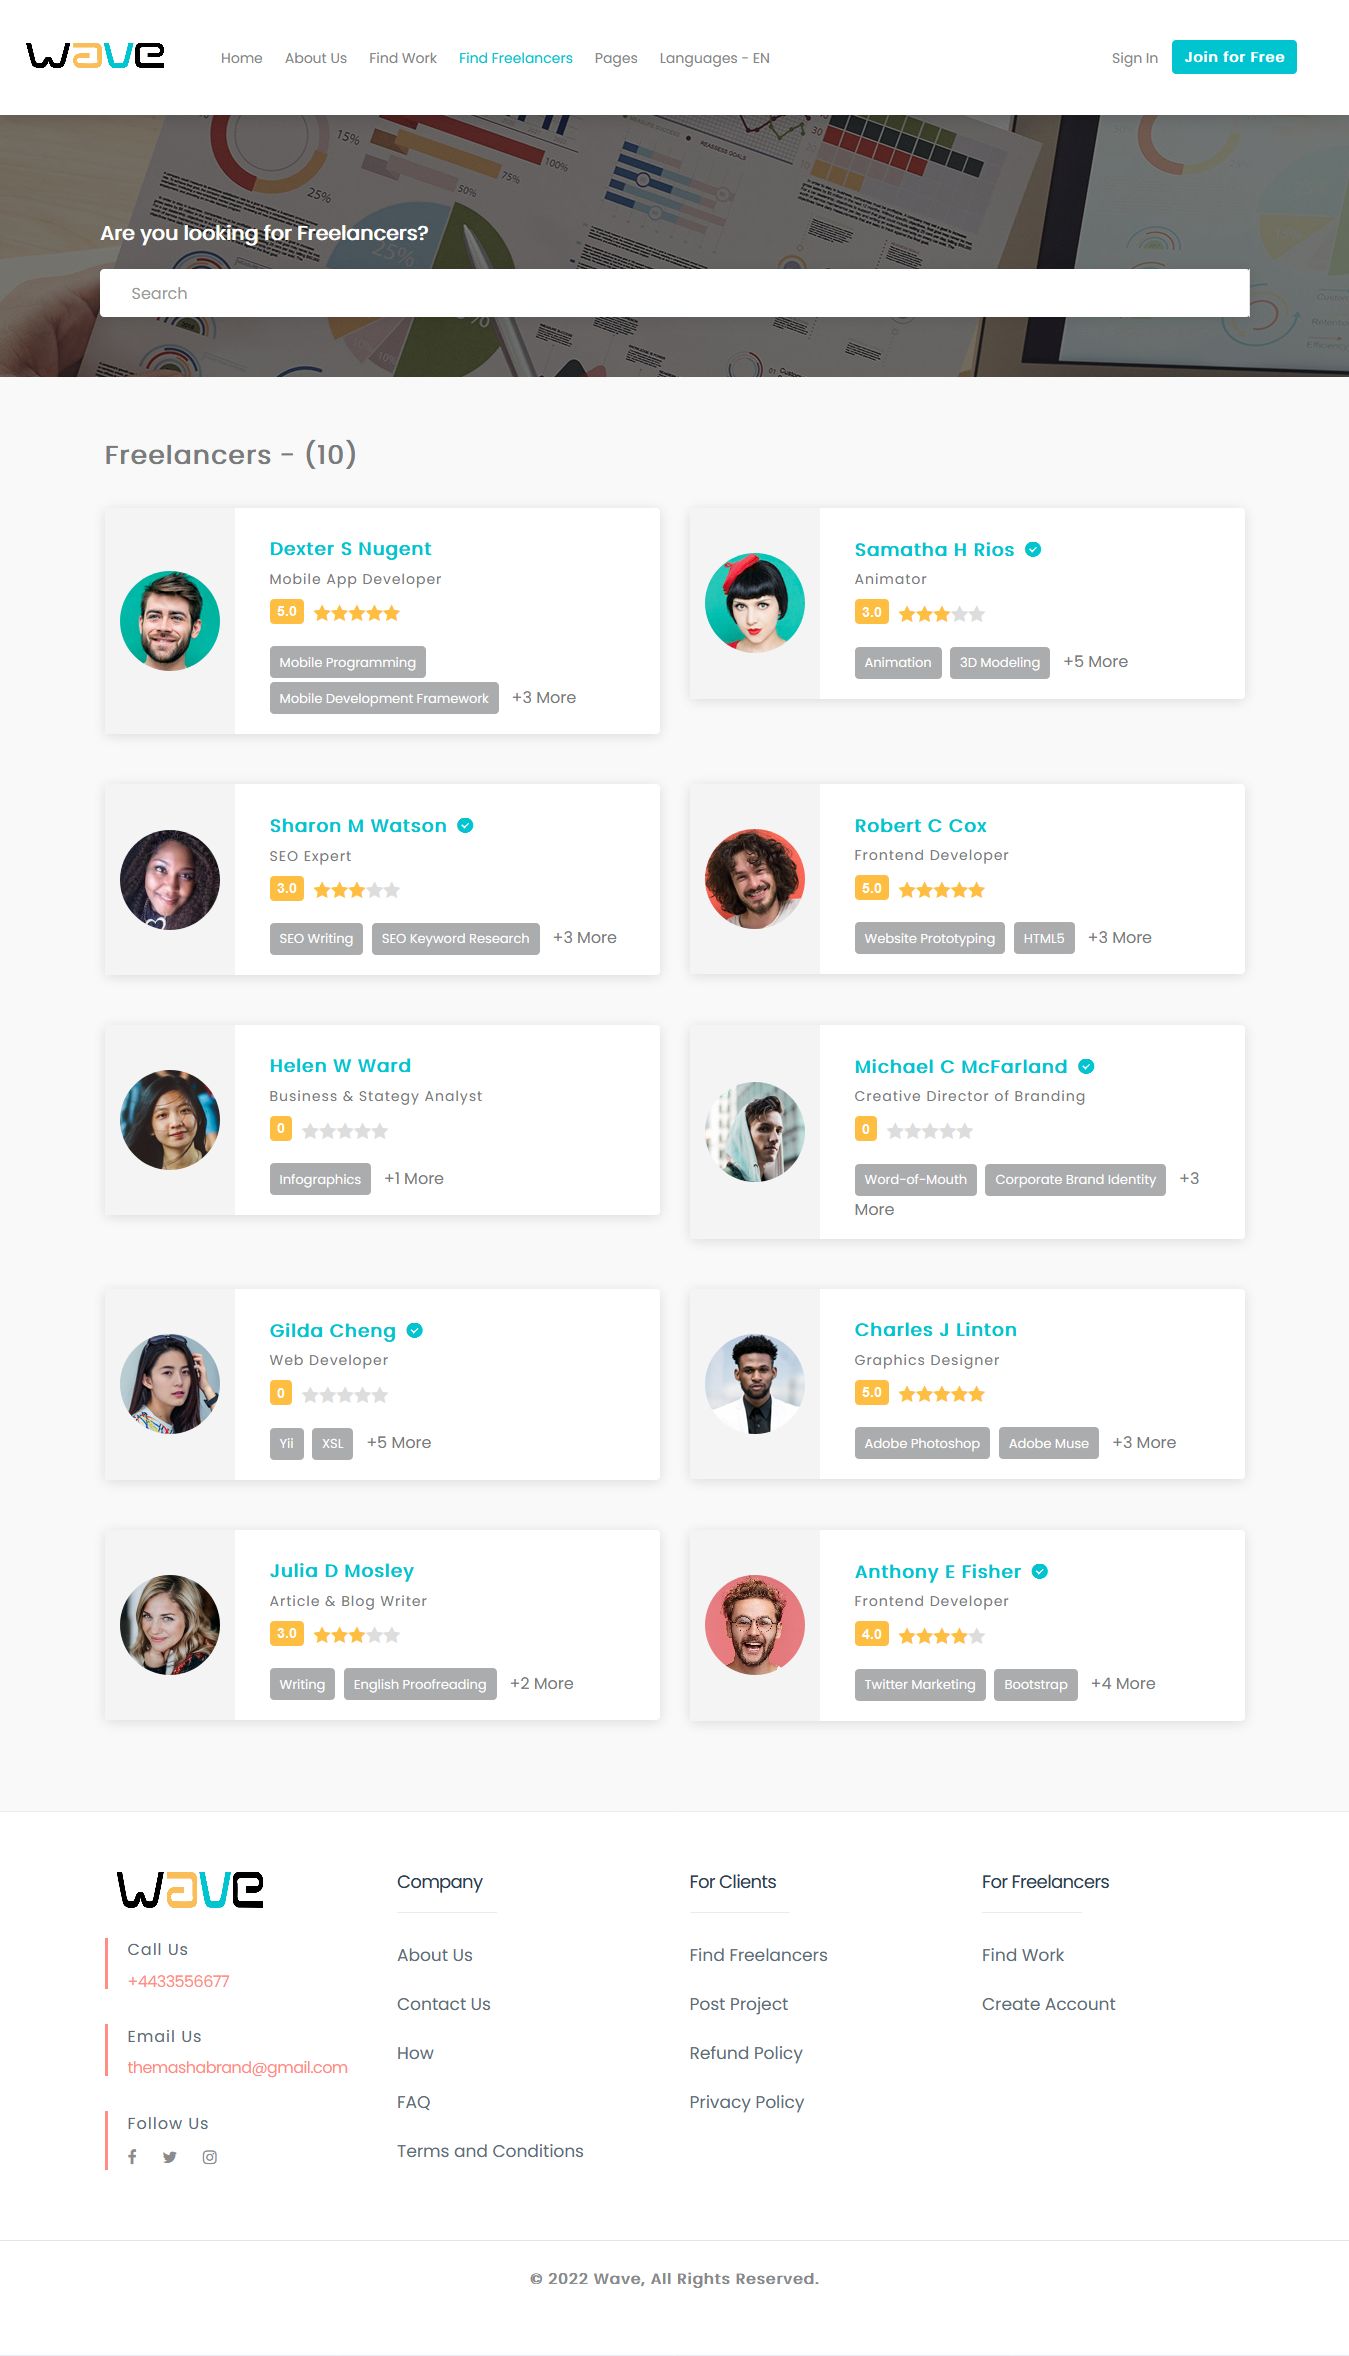
Task: Open the Twitter icon under Follow Us
Action: [170, 2157]
